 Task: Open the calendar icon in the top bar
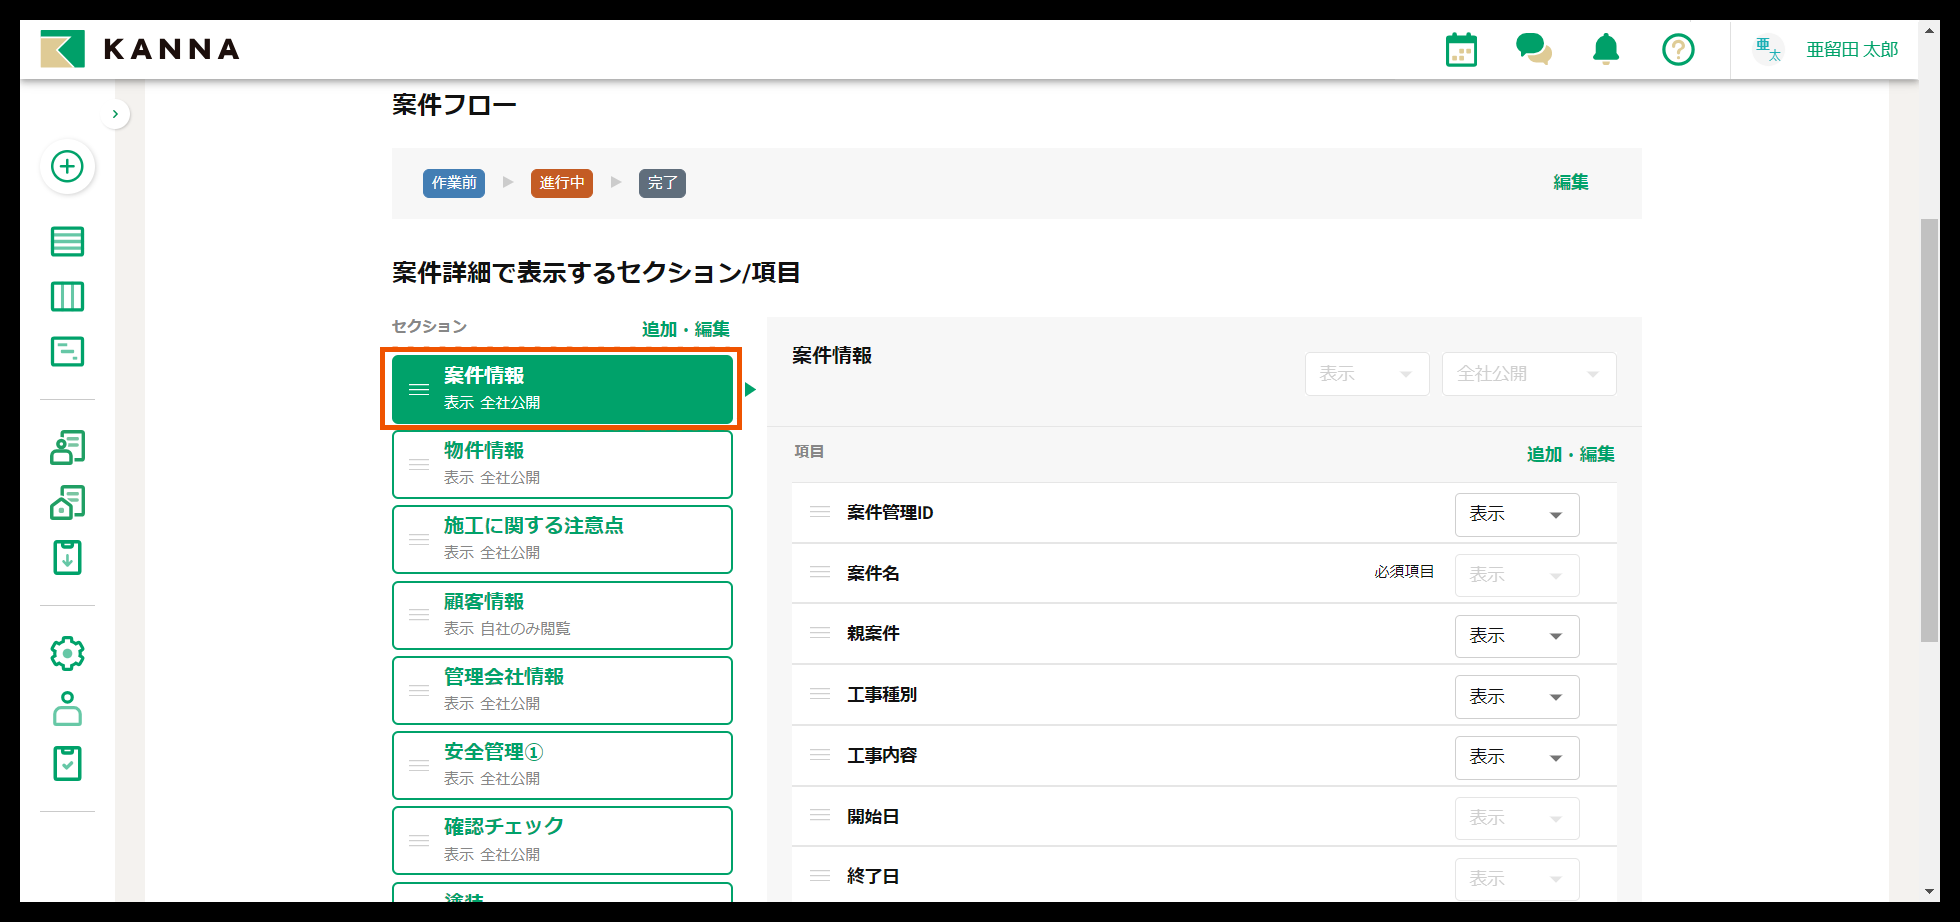point(1461,48)
